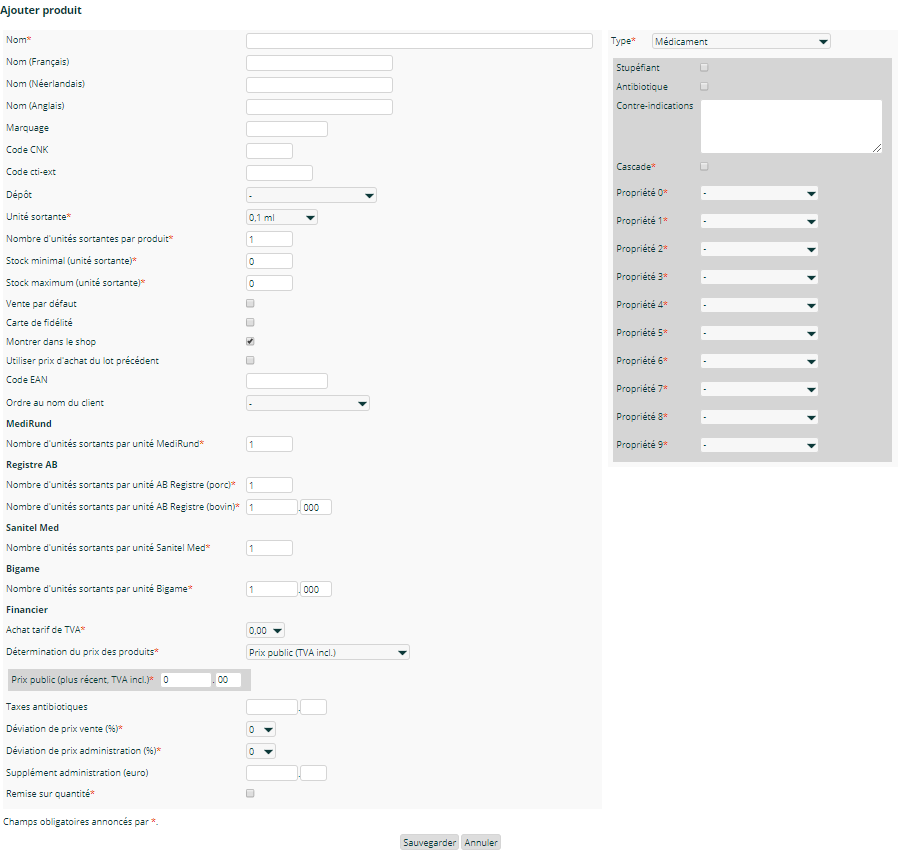The image size is (903, 852).
Task: Enable the Cascade checkbox
Action: click(704, 166)
